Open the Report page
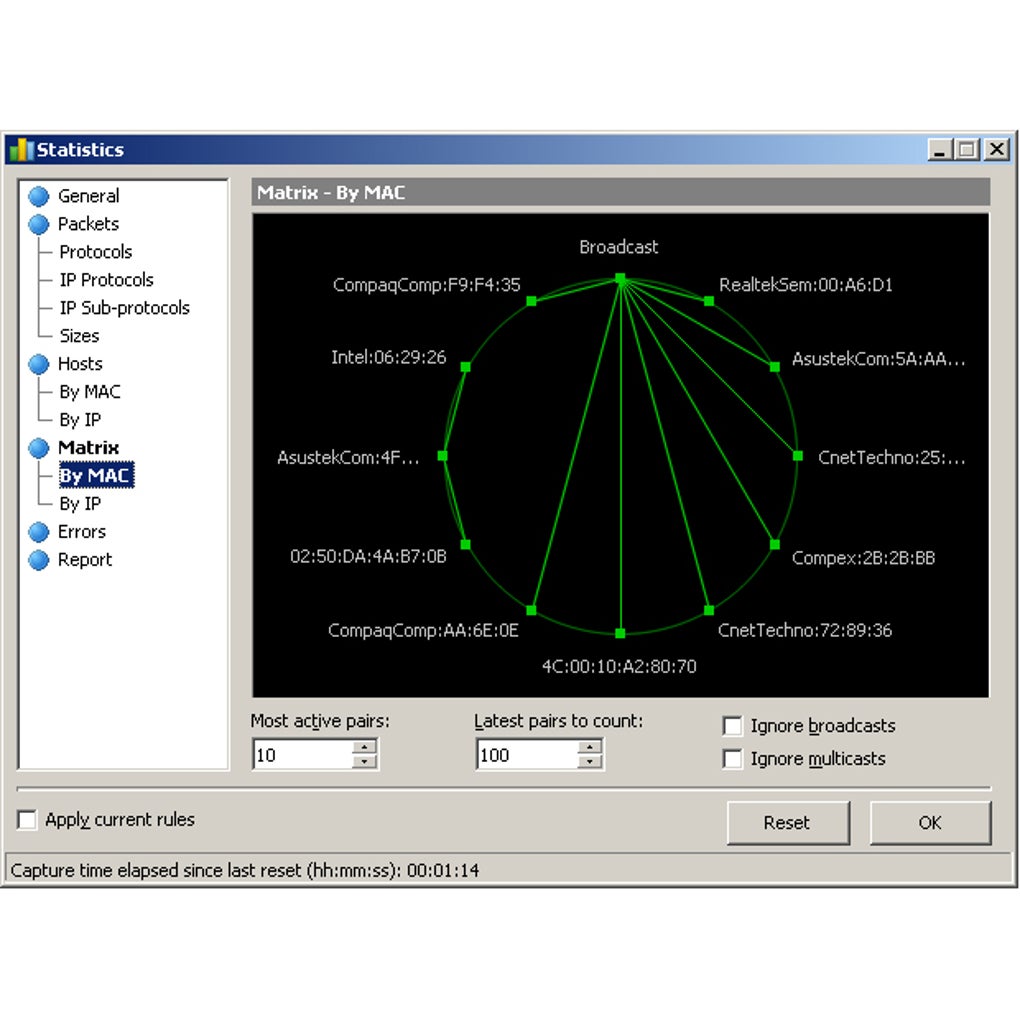This screenshot has width=1020, height=1020. click(x=85, y=559)
